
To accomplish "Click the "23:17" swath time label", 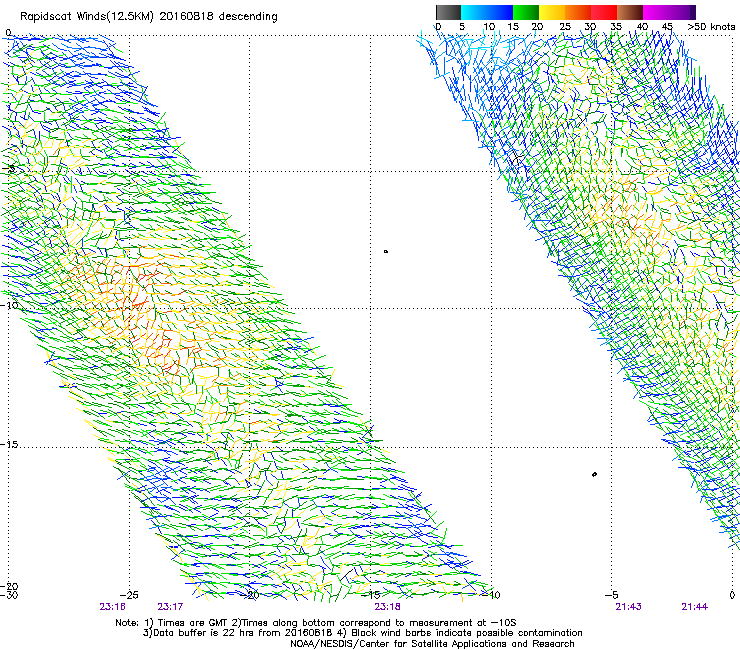I will (170, 607).
